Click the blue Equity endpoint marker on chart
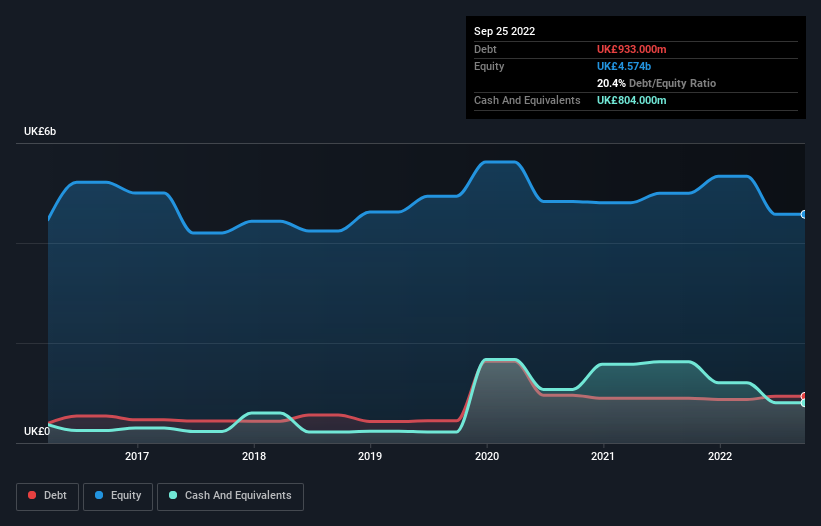821x526 pixels. coord(804,215)
